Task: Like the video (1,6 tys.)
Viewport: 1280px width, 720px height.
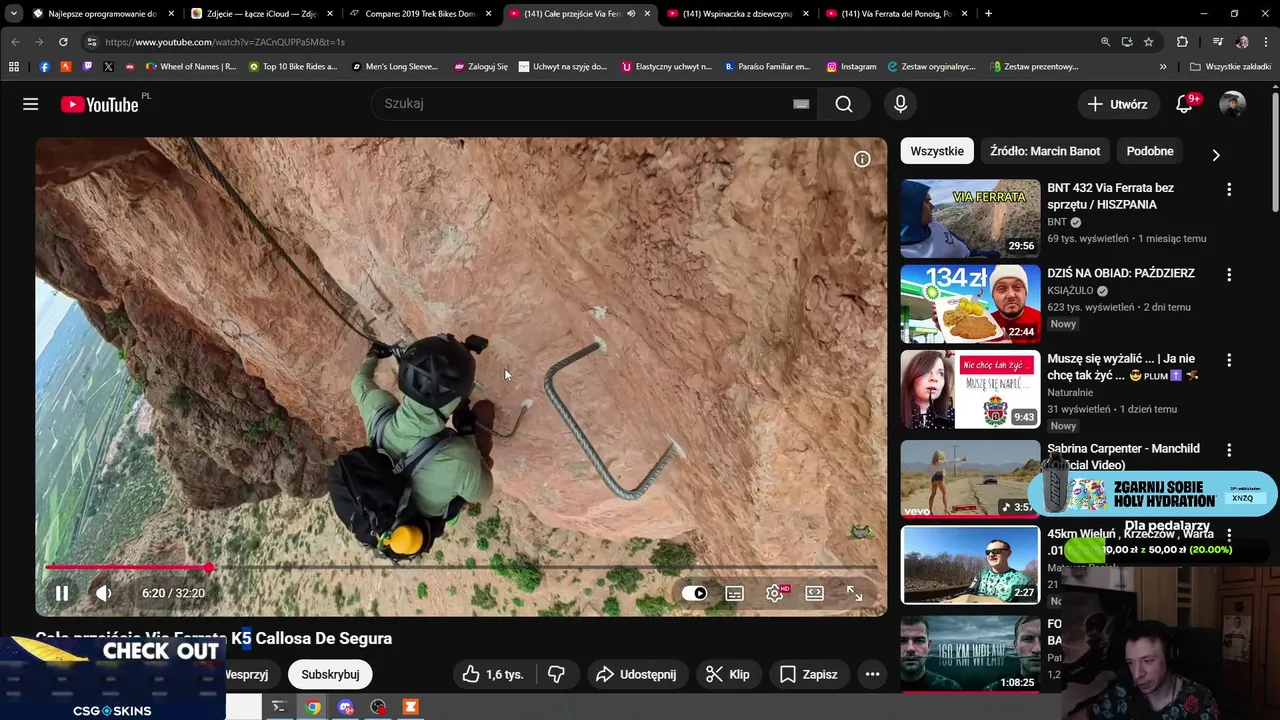Action: pos(493,674)
